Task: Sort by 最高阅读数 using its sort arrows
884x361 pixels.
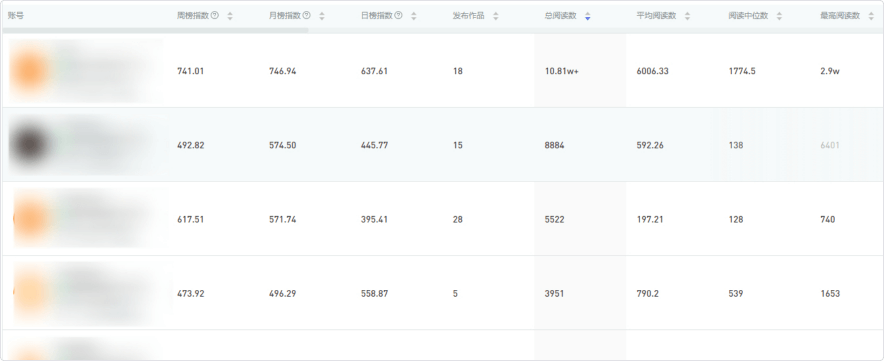Action: point(871,16)
